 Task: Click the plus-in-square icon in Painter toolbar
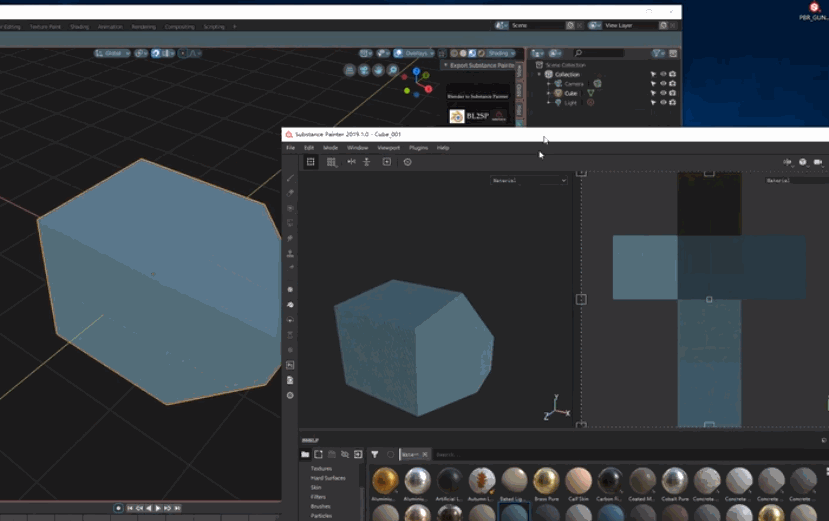pyautogui.click(x=386, y=162)
